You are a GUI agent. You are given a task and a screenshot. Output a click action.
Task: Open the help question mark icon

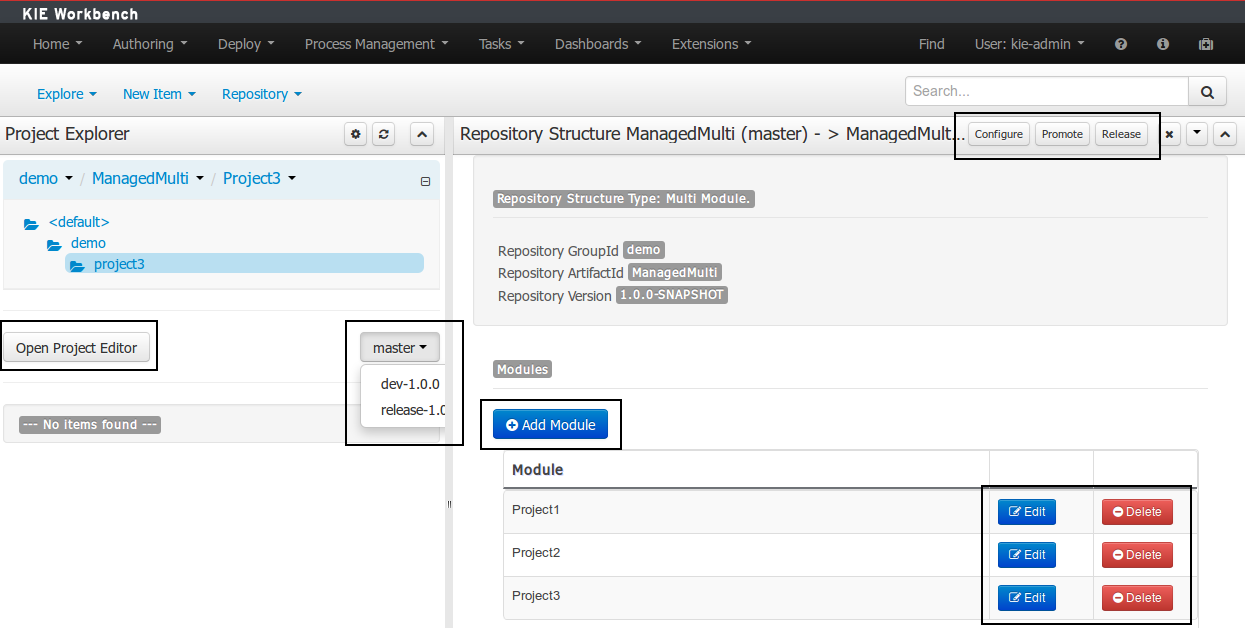(x=1120, y=43)
